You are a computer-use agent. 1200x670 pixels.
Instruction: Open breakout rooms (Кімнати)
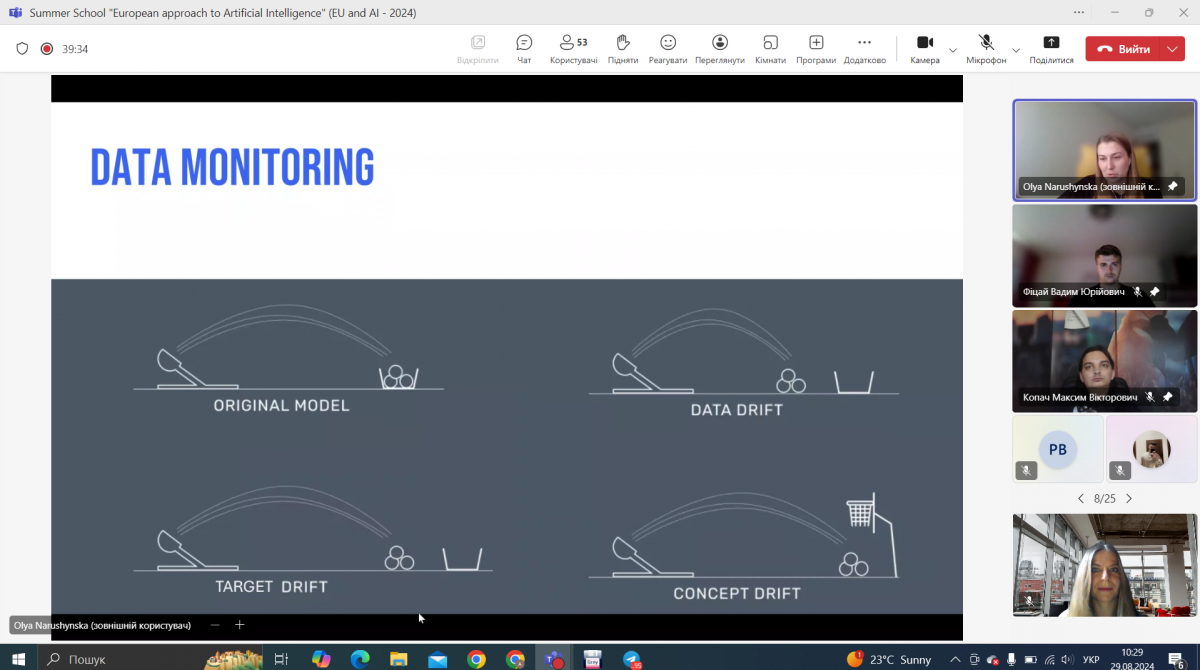[x=770, y=48]
